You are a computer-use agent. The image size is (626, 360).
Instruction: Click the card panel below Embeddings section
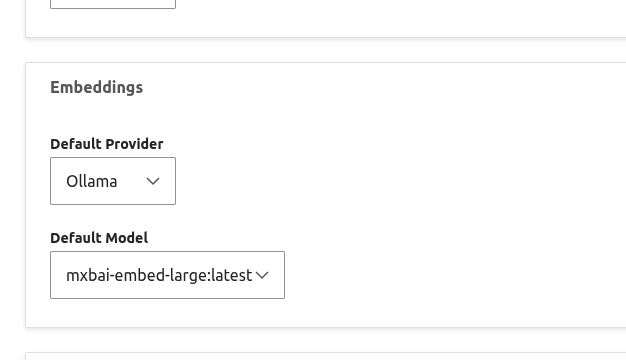[326, 356]
